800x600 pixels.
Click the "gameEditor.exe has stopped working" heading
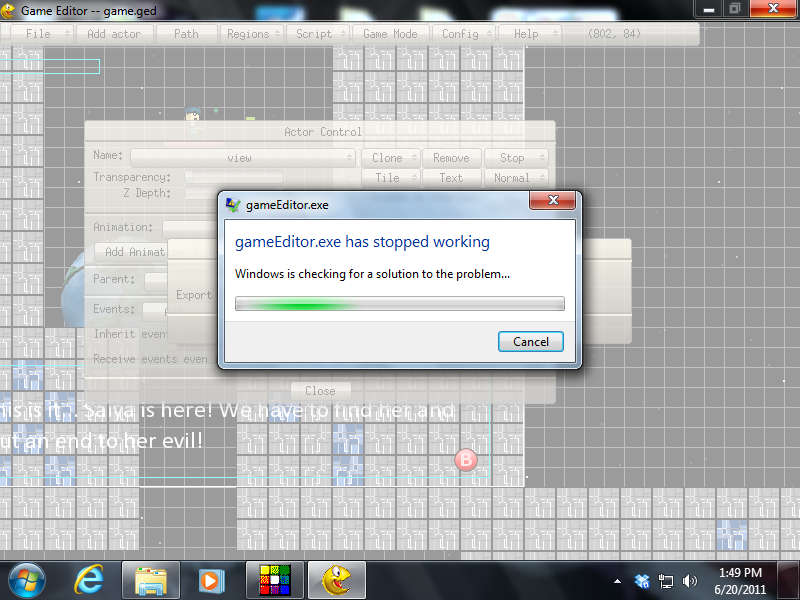click(362, 241)
